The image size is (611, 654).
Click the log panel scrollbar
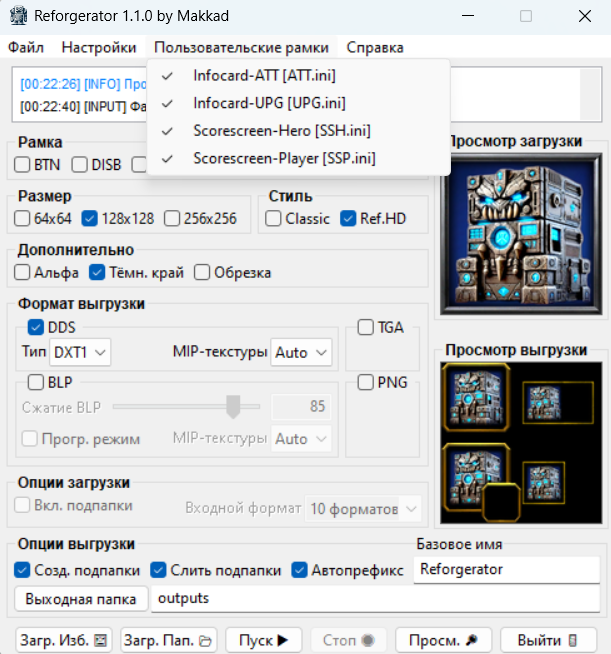click(x=590, y=94)
